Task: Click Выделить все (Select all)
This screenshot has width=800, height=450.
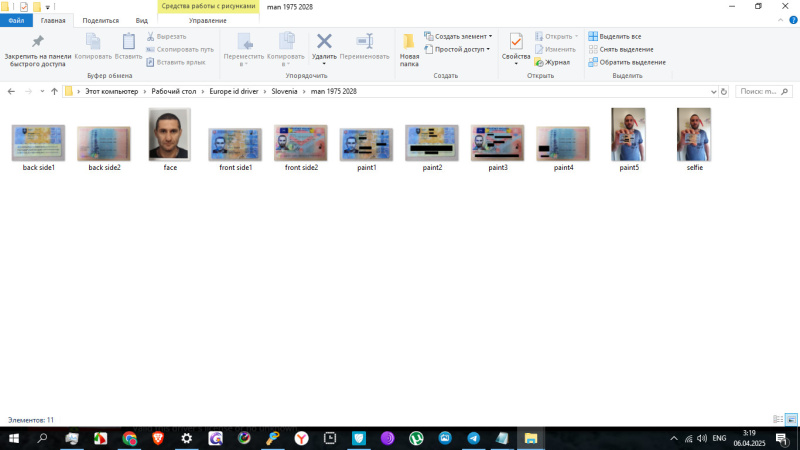Action: 620,36
